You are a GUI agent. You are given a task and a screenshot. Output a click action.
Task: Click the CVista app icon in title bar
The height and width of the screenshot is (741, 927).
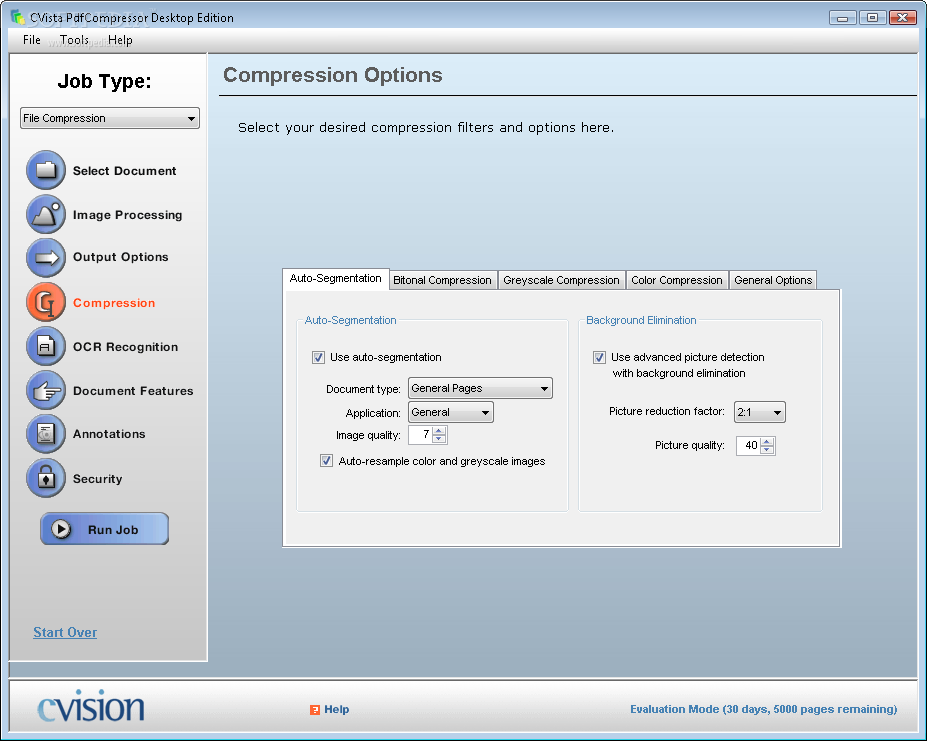pyautogui.click(x=18, y=17)
